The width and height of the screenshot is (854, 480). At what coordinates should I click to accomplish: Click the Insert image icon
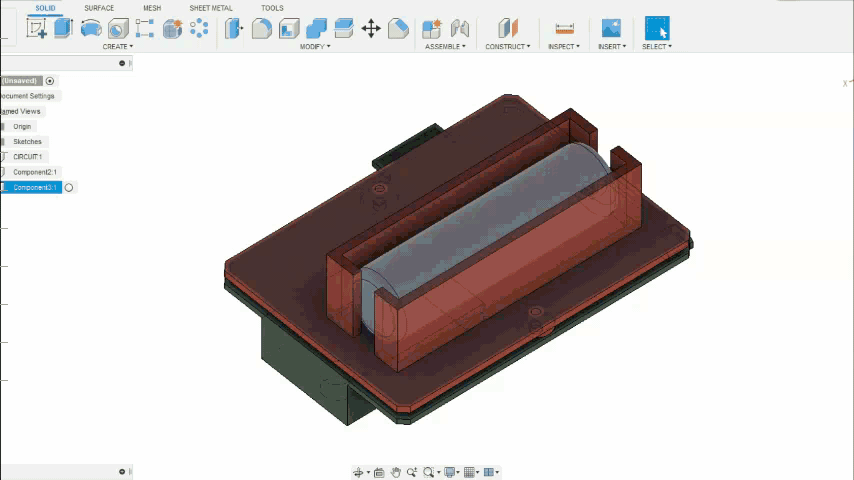coord(611,28)
